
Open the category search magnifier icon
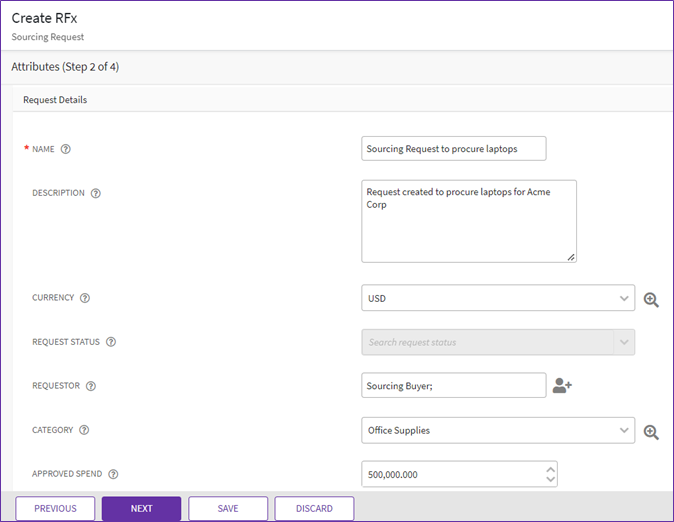pos(651,431)
